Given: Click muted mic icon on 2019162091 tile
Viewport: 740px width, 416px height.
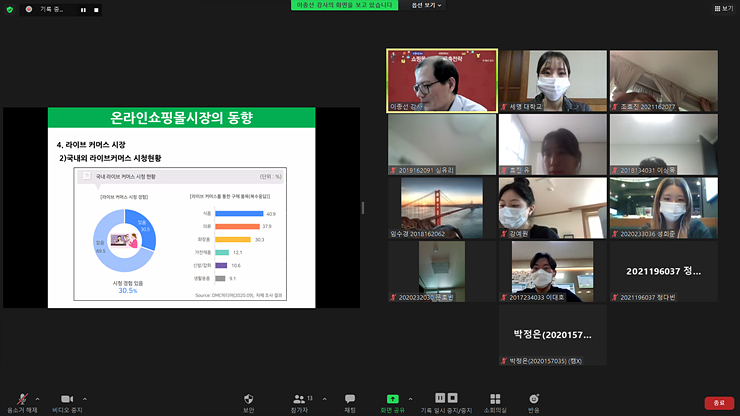Looking at the screenshot, I should coord(393,170).
